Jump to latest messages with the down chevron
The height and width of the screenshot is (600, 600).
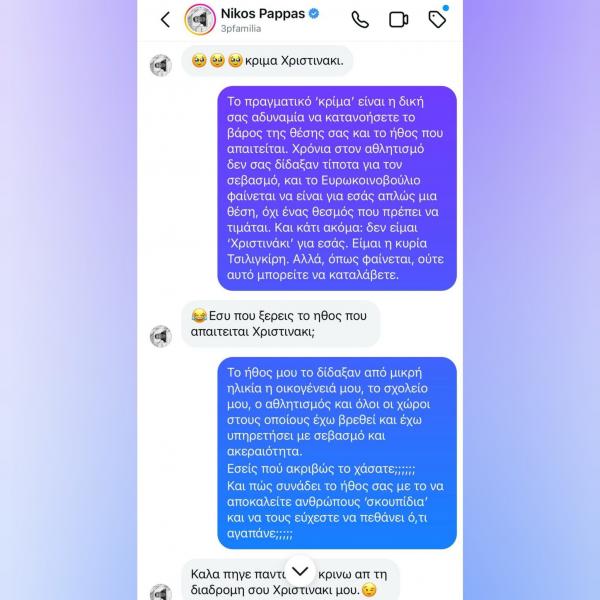click(300, 571)
